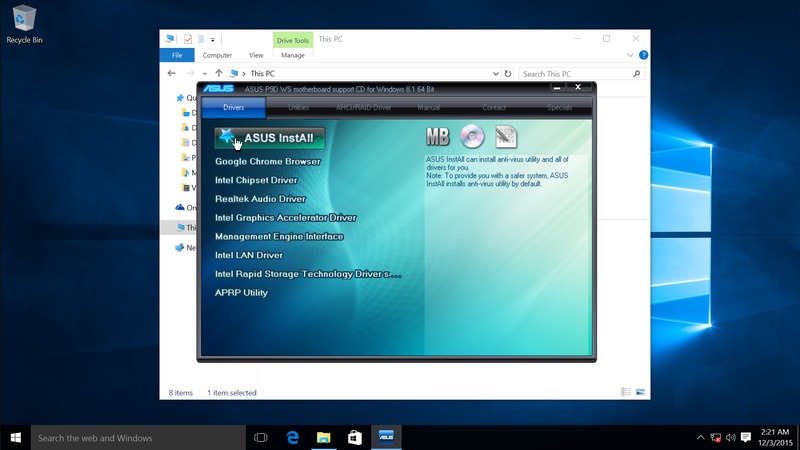Screen dimensions: 800x450
Task: Click the MB motherboard info icon
Action: (x=438, y=137)
